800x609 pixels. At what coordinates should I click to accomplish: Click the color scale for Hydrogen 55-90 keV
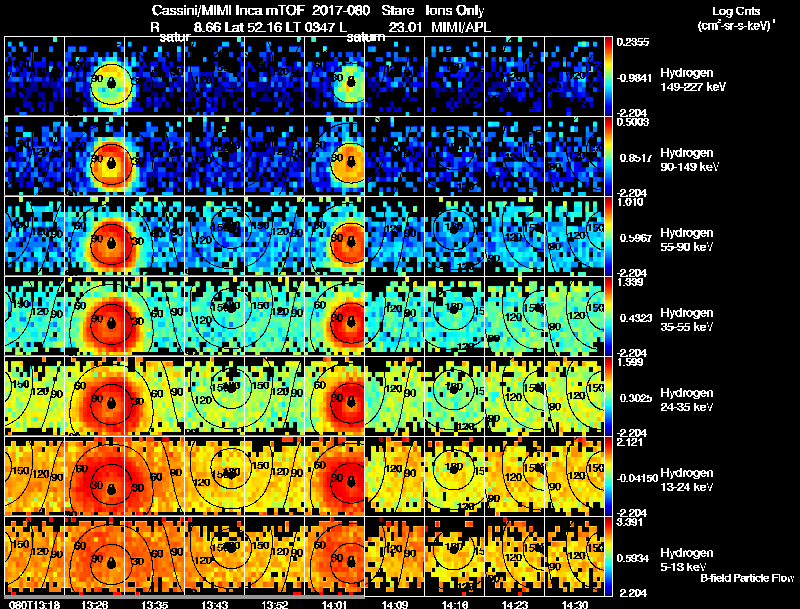click(608, 236)
